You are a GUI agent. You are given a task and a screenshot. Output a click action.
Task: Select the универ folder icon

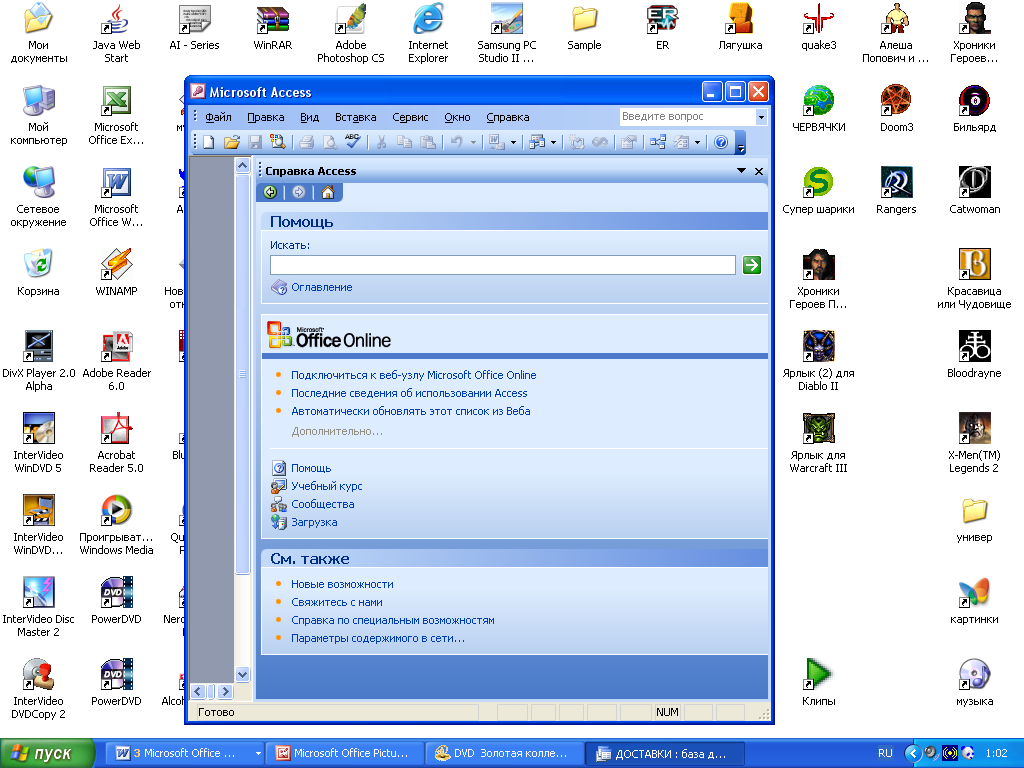coord(974,519)
